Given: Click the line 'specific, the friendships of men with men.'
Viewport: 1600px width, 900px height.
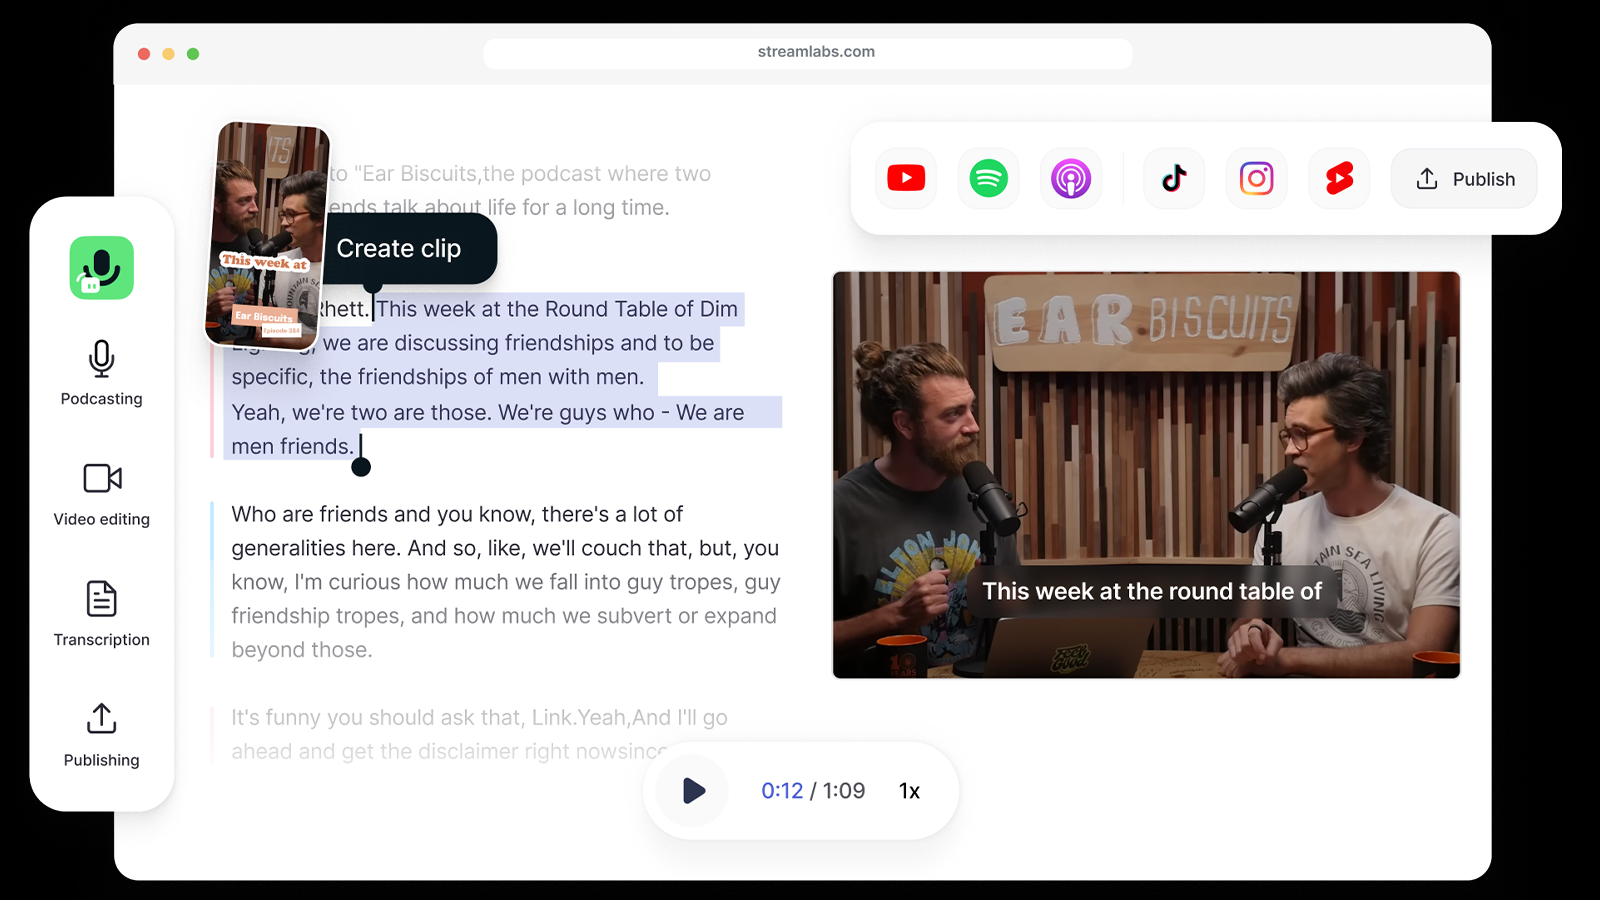Looking at the screenshot, I should (x=438, y=377).
